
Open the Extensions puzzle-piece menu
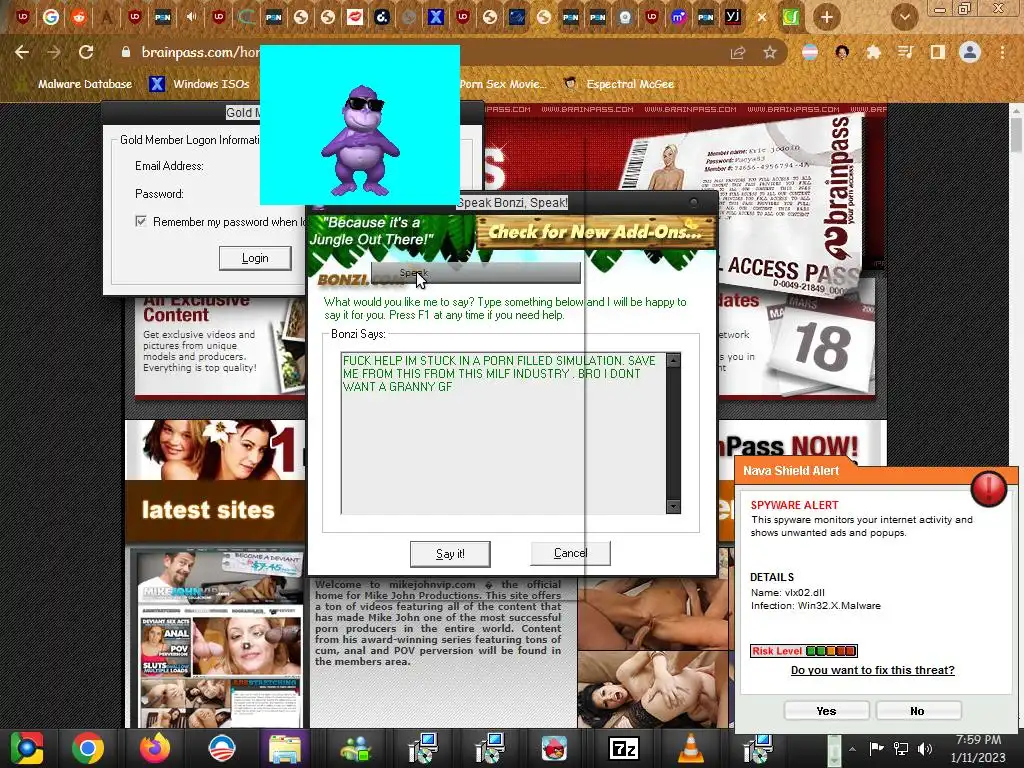point(874,52)
